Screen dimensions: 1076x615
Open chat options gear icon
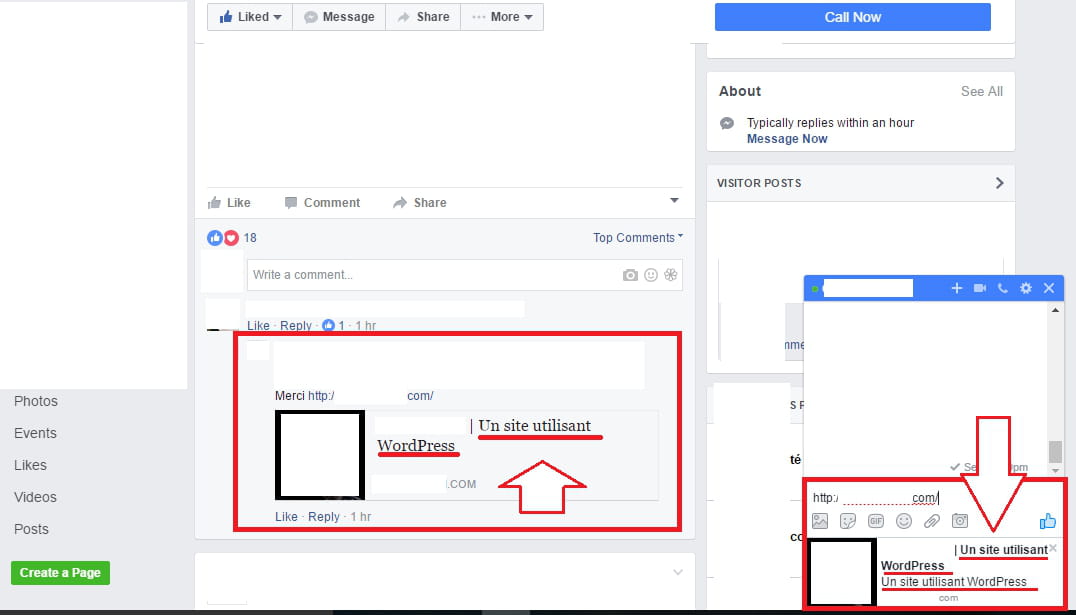coord(1026,288)
